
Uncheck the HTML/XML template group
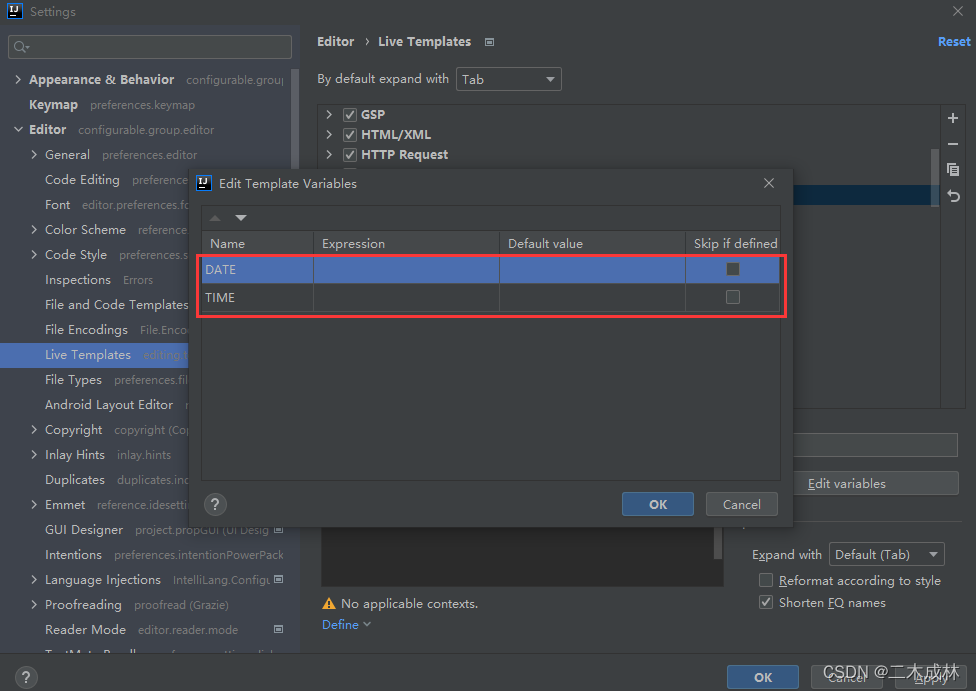point(350,134)
